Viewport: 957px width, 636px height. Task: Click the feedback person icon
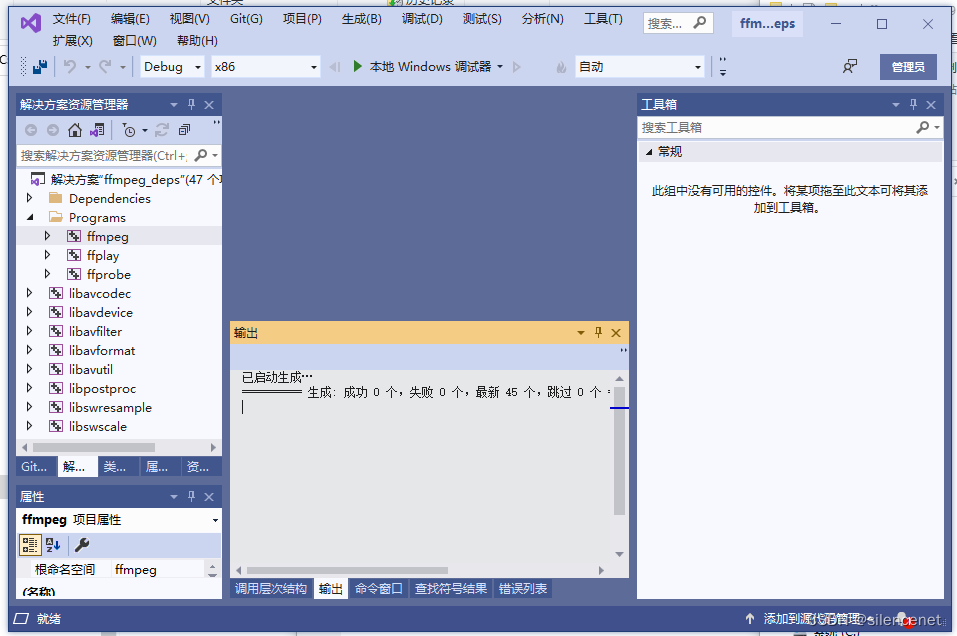coord(850,67)
